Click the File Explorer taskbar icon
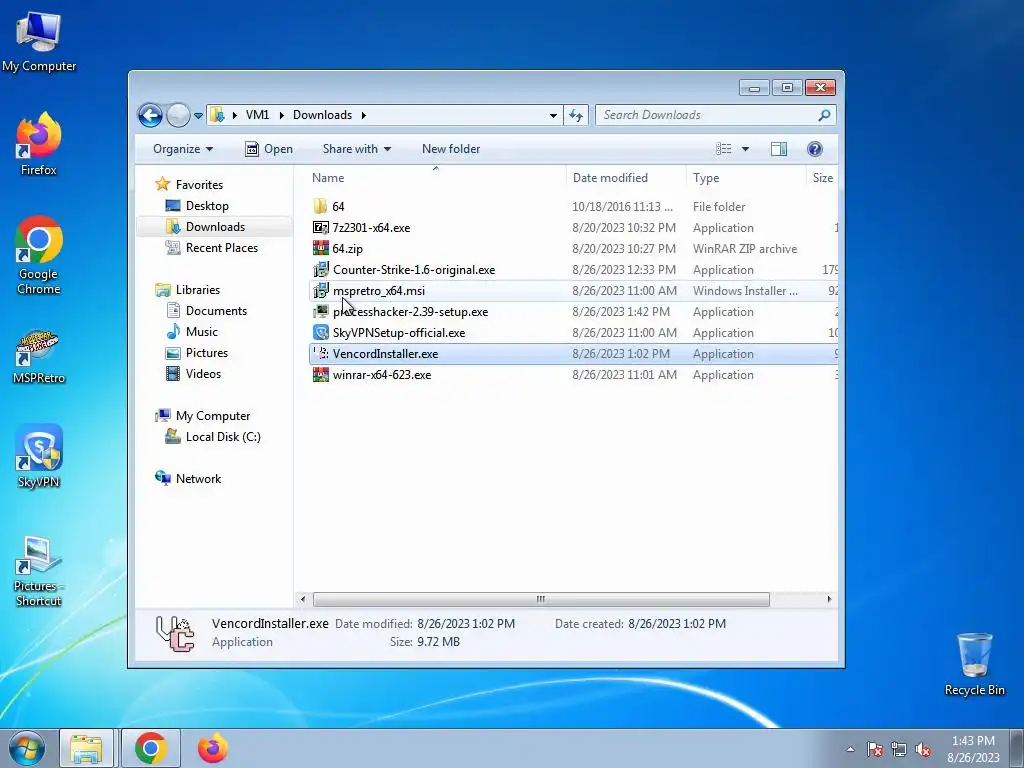The image size is (1024, 768). [x=86, y=748]
